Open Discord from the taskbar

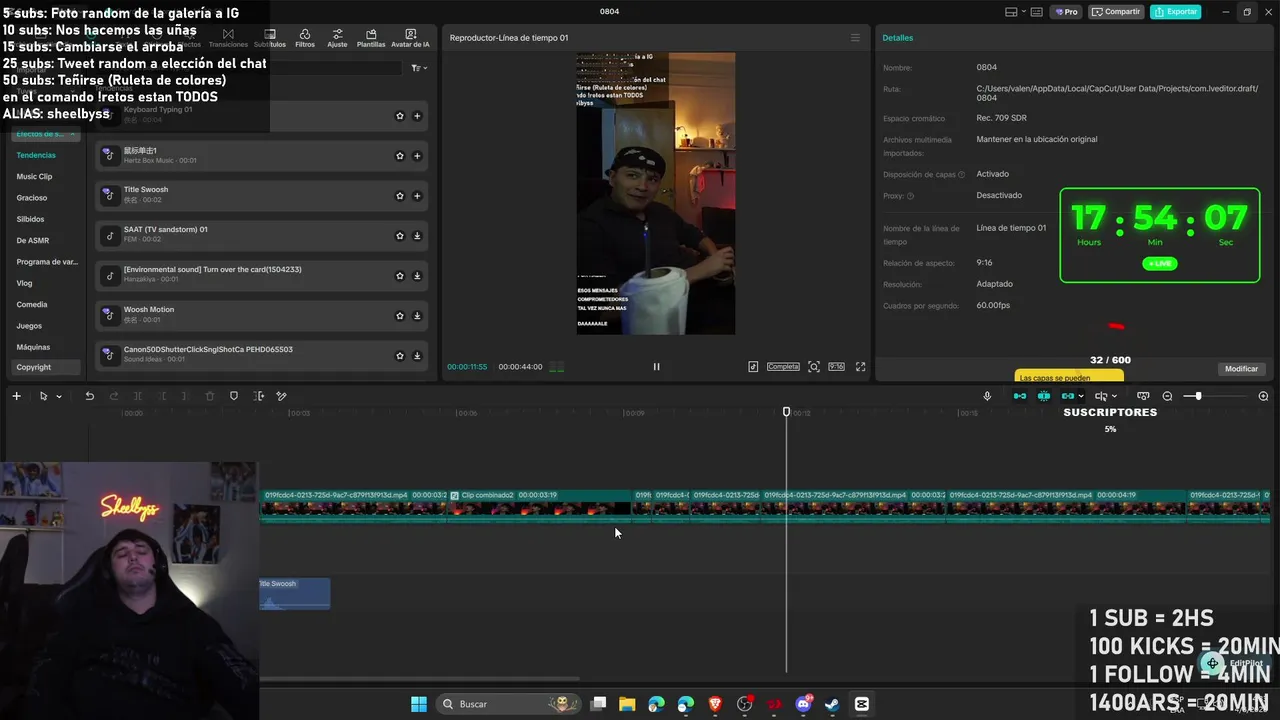click(x=803, y=704)
